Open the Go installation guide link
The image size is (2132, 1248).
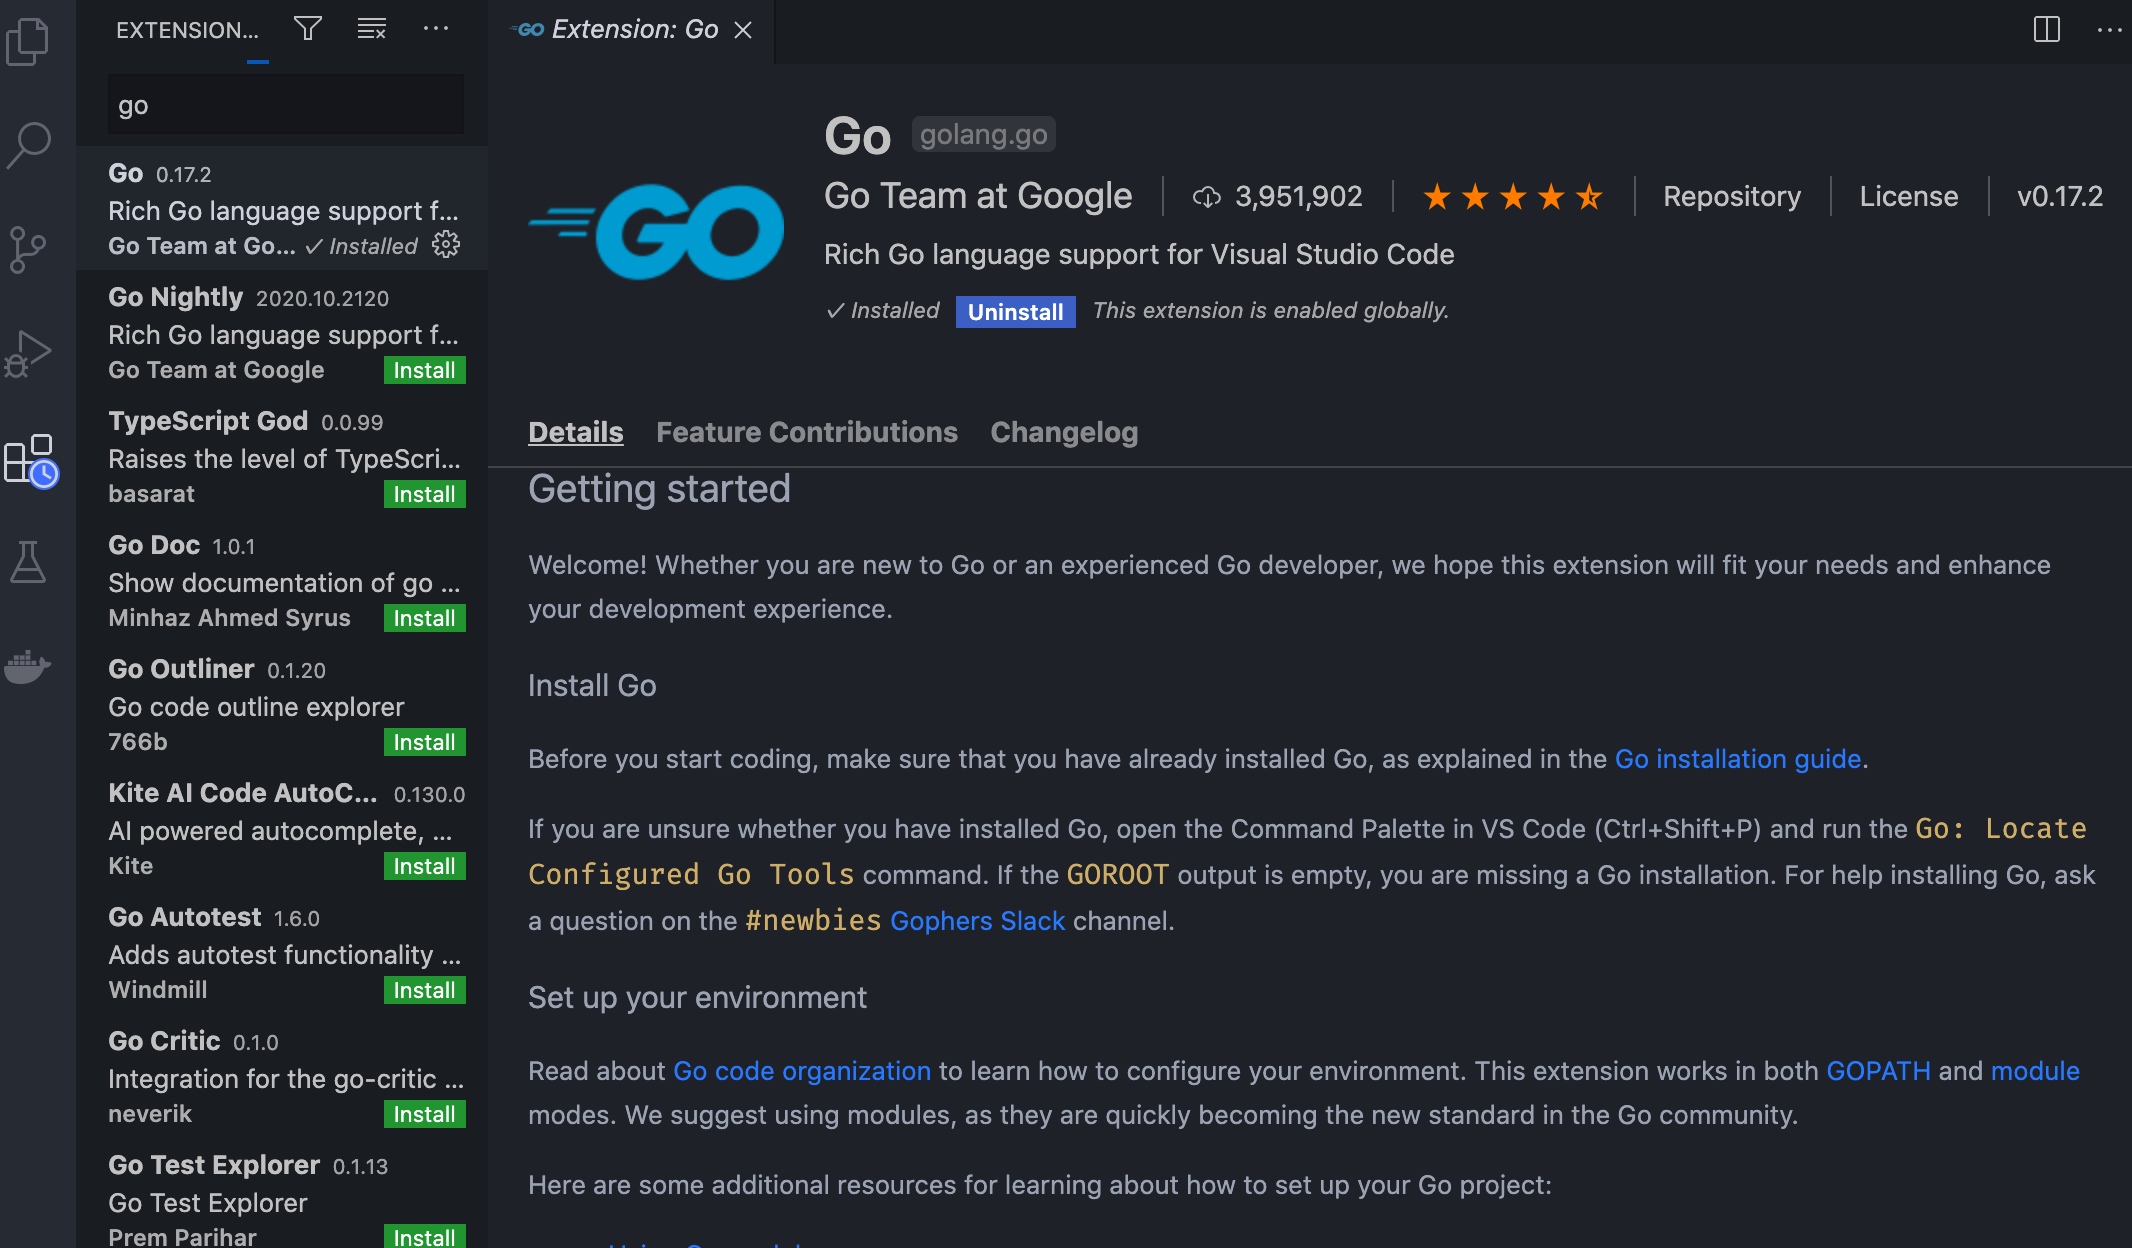pyautogui.click(x=1737, y=759)
